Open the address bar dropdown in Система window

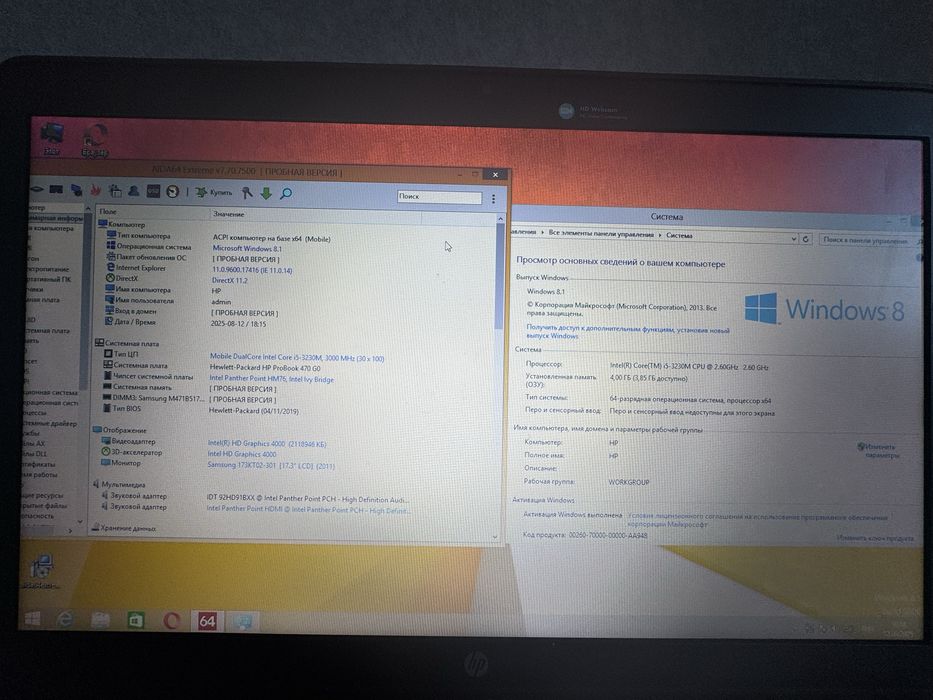pos(794,239)
